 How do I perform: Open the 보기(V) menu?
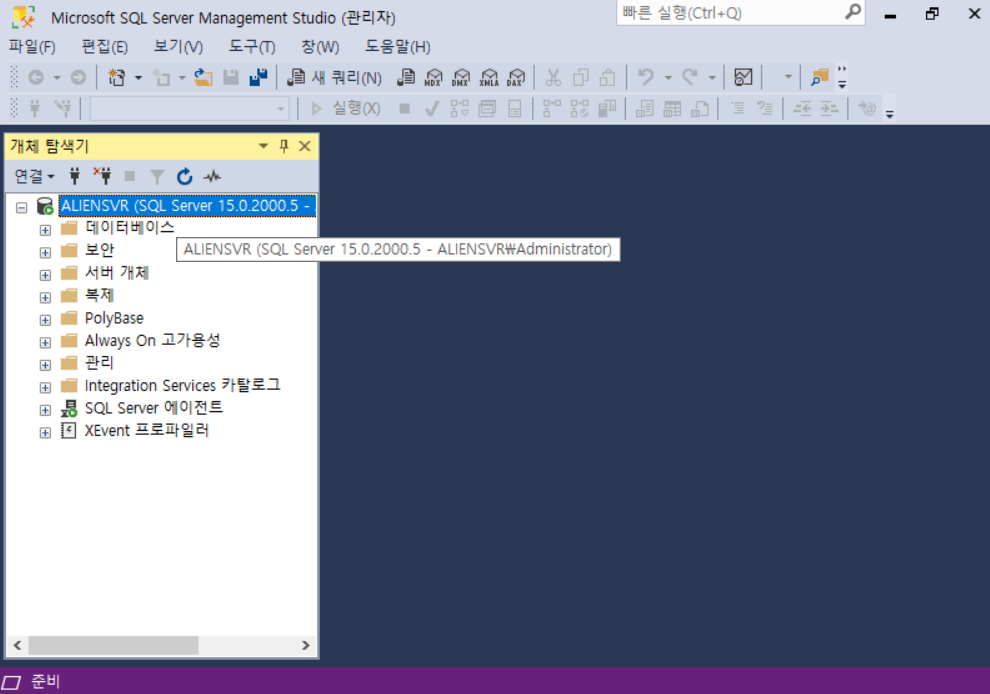[178, 47]
